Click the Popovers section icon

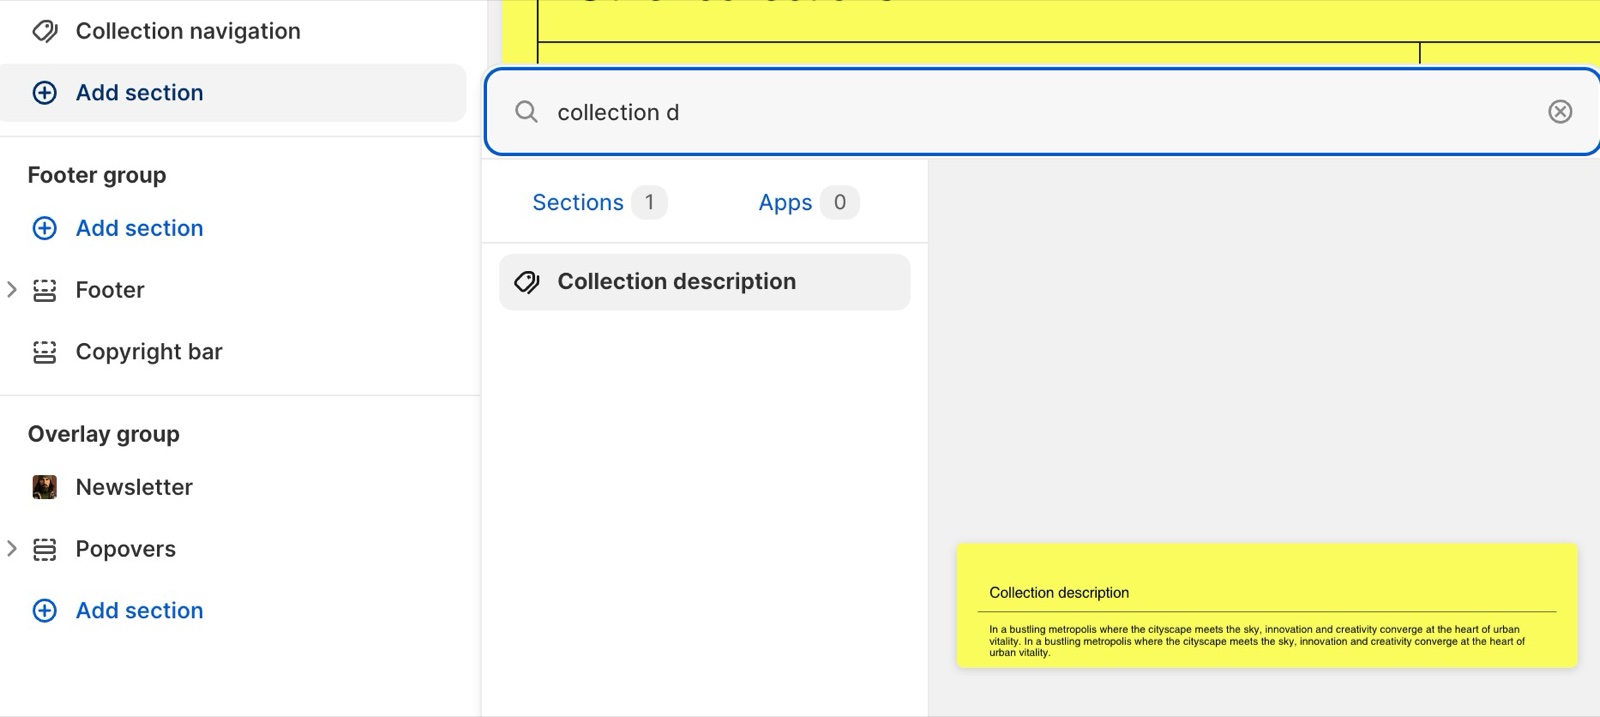pyautogui.click(x=45, y=549)
